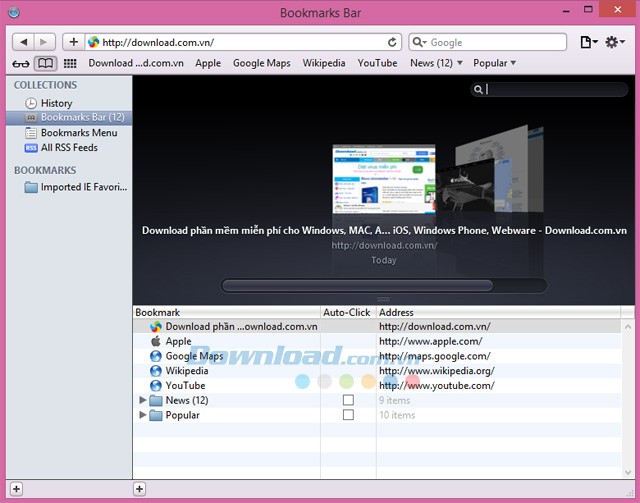Enable Auto-Click checkbox for Popular folder
This screenshot has width=640, height=503.
click(348, 415)
